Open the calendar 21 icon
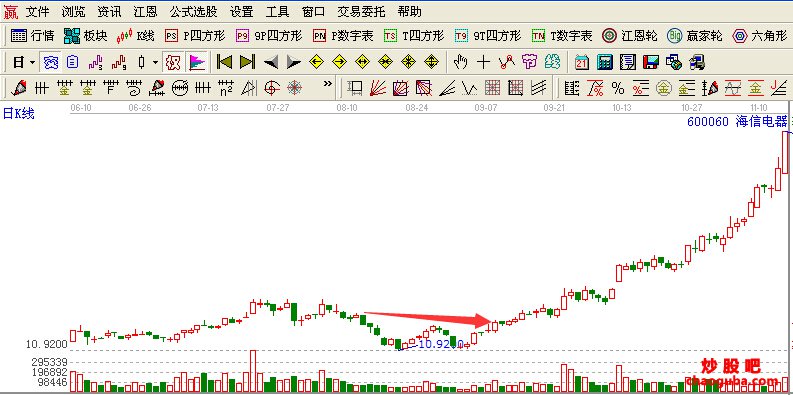This screenshot has width=793, height=395. coord(582,62)
